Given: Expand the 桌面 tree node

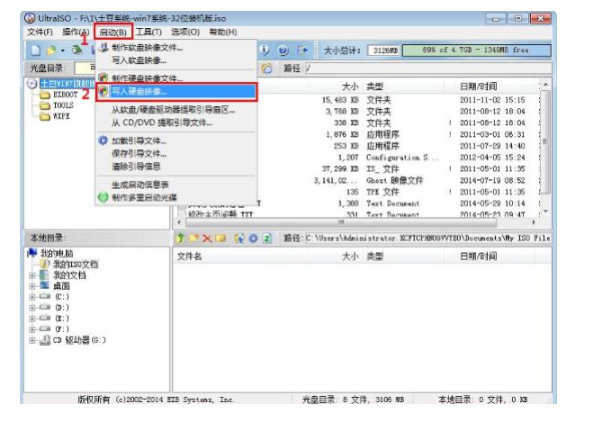Looking at the screenshot, I should coord(32,286).
